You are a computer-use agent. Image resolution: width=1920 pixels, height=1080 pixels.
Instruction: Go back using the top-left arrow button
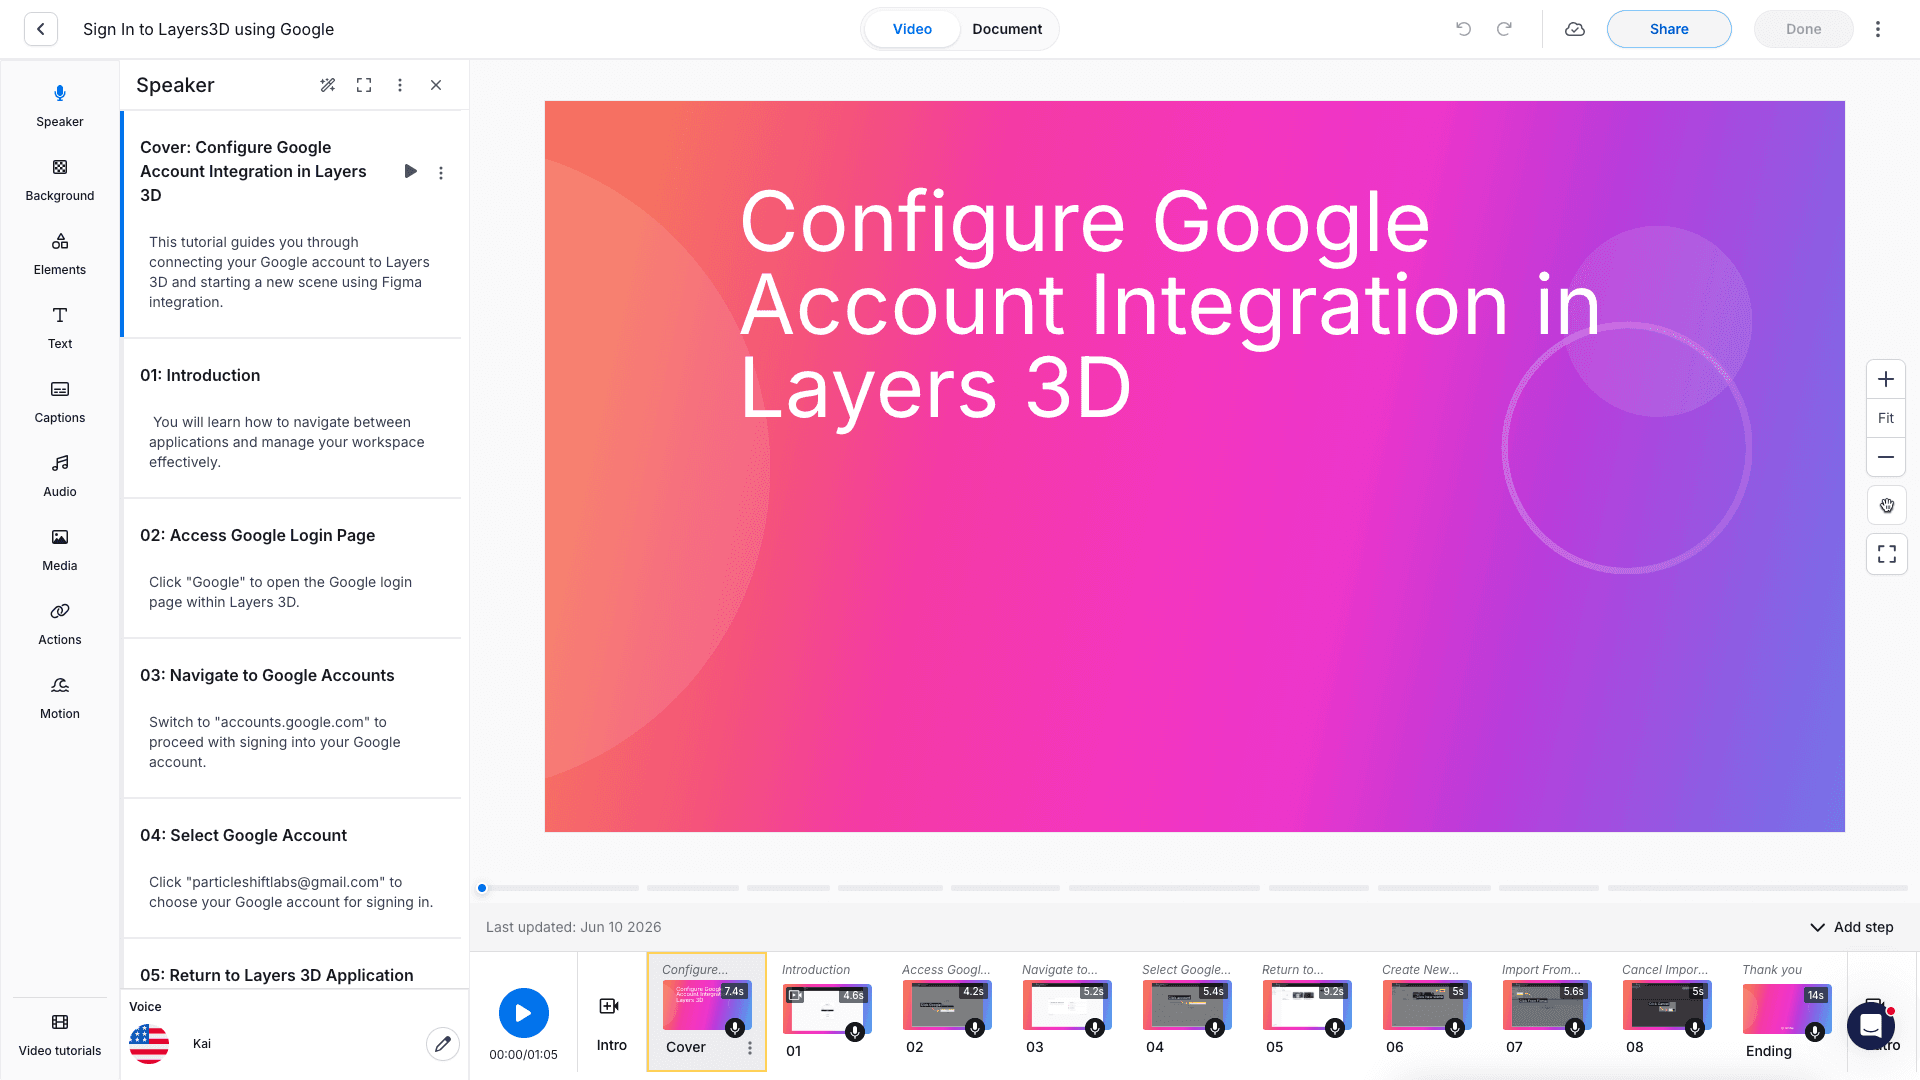click(x=41, y=29)
